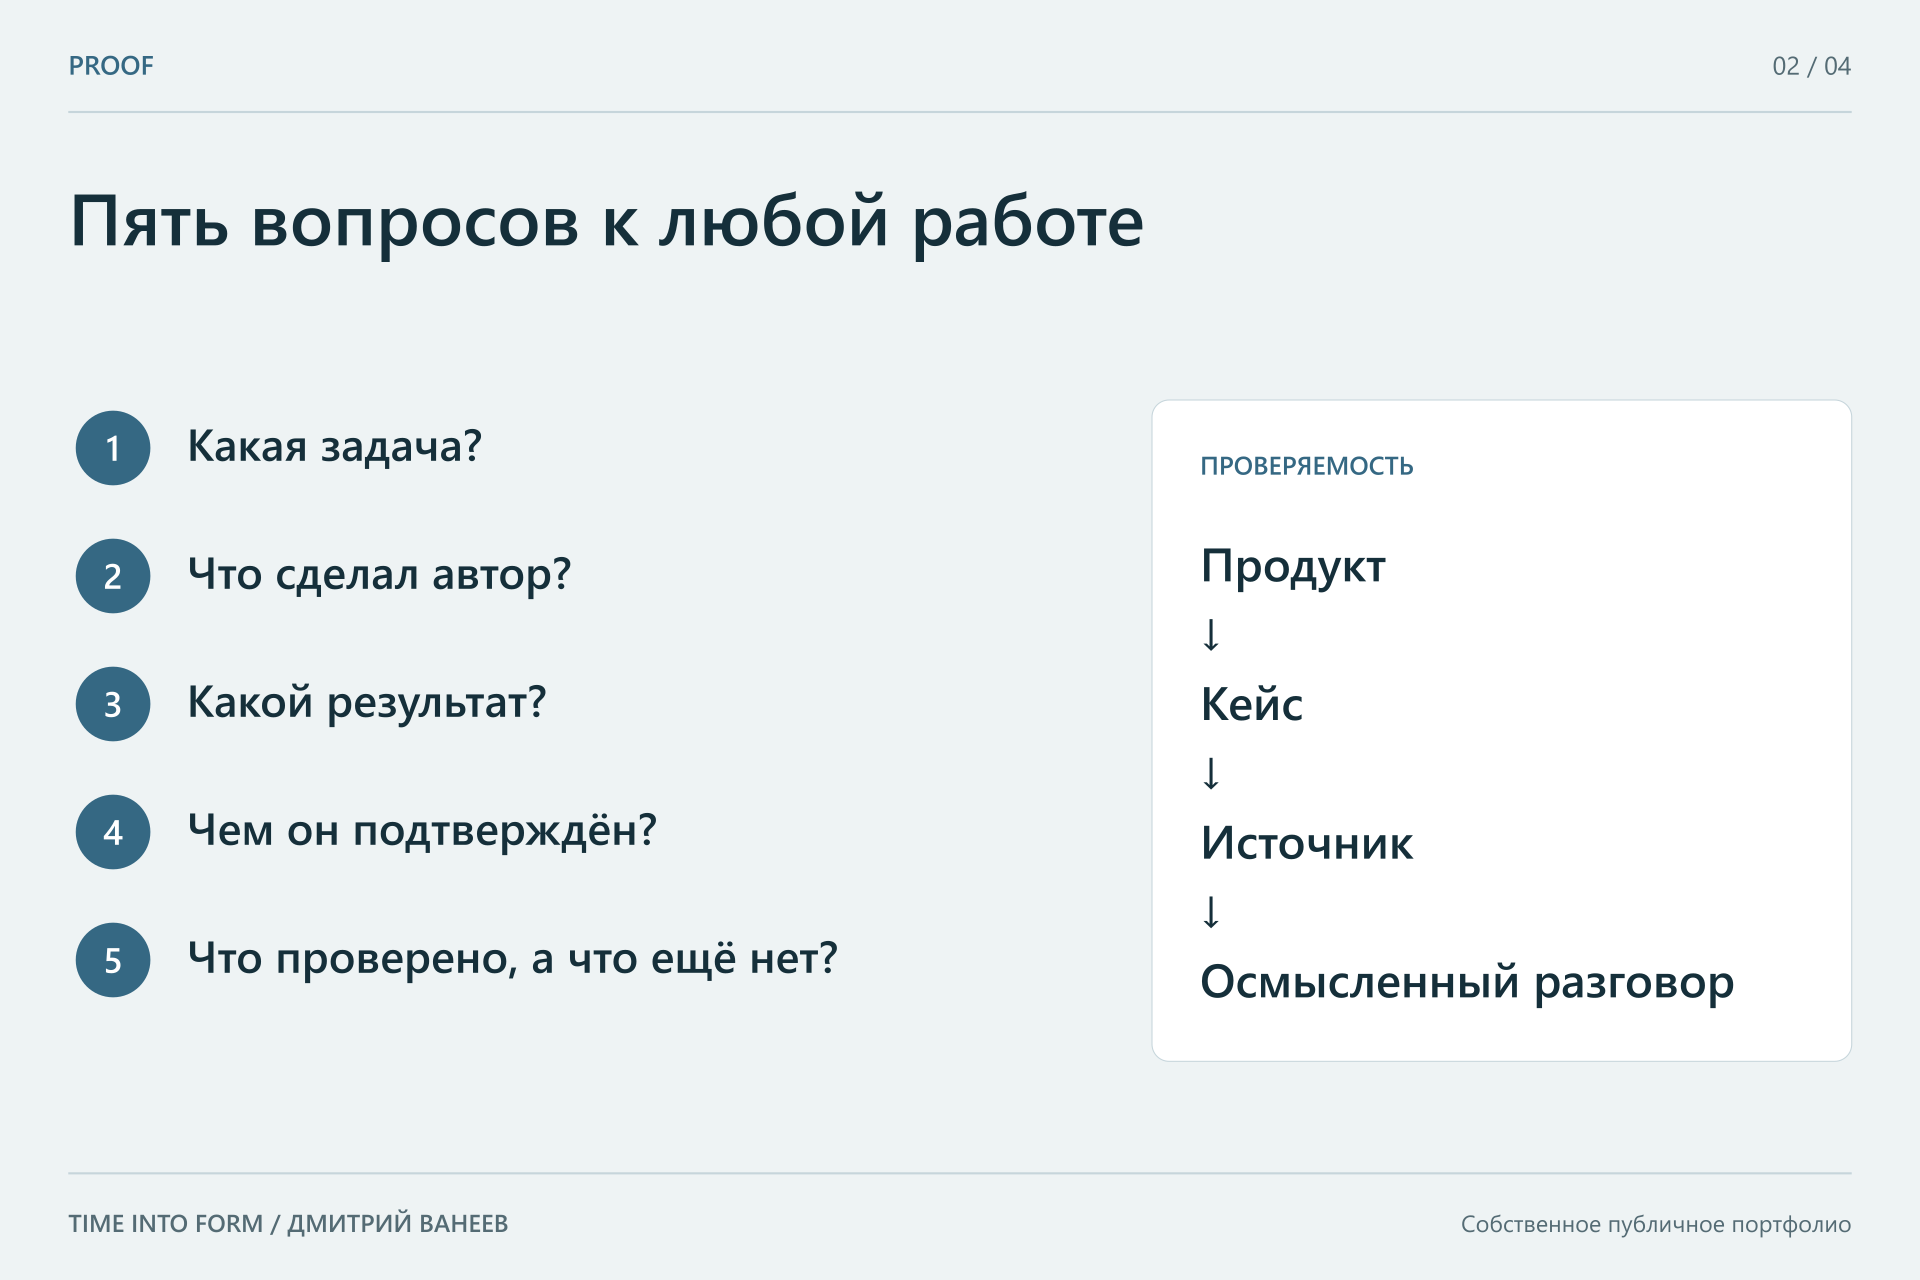
Task: Click Осмысленный разговор in the card
Action: pos(1467,983)
